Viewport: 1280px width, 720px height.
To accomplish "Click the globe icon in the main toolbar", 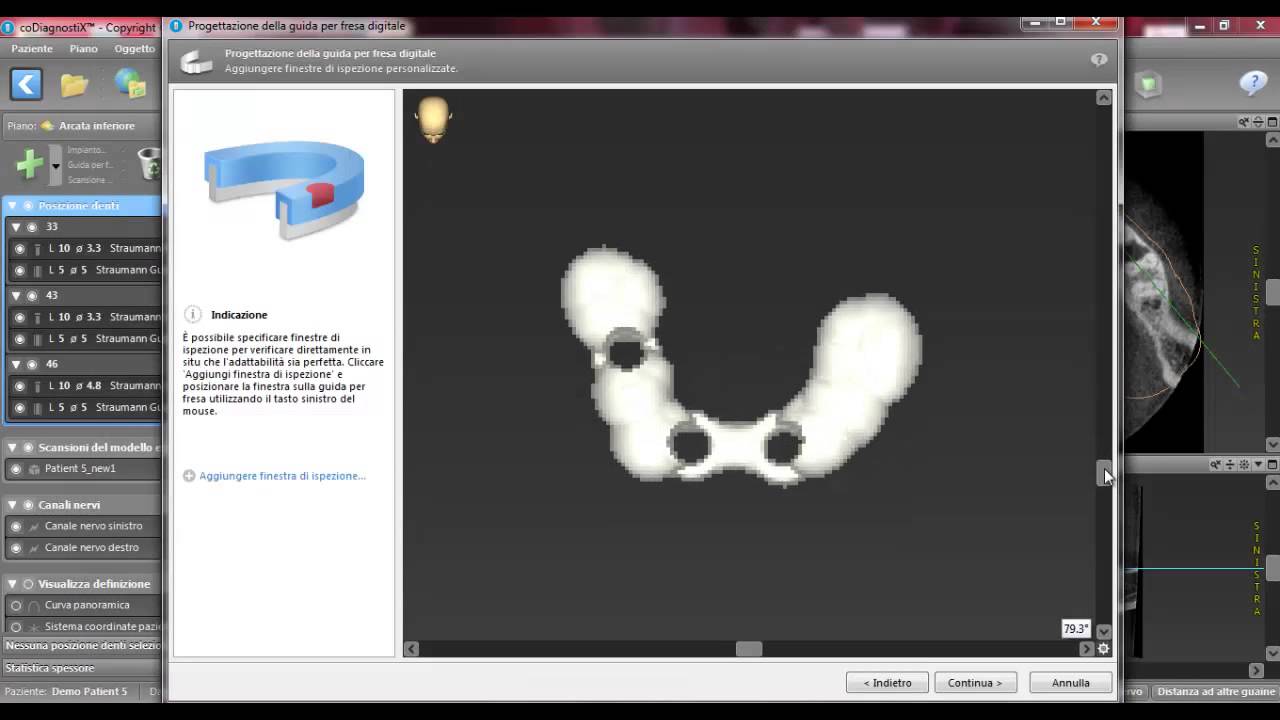I will click(130, 84).
